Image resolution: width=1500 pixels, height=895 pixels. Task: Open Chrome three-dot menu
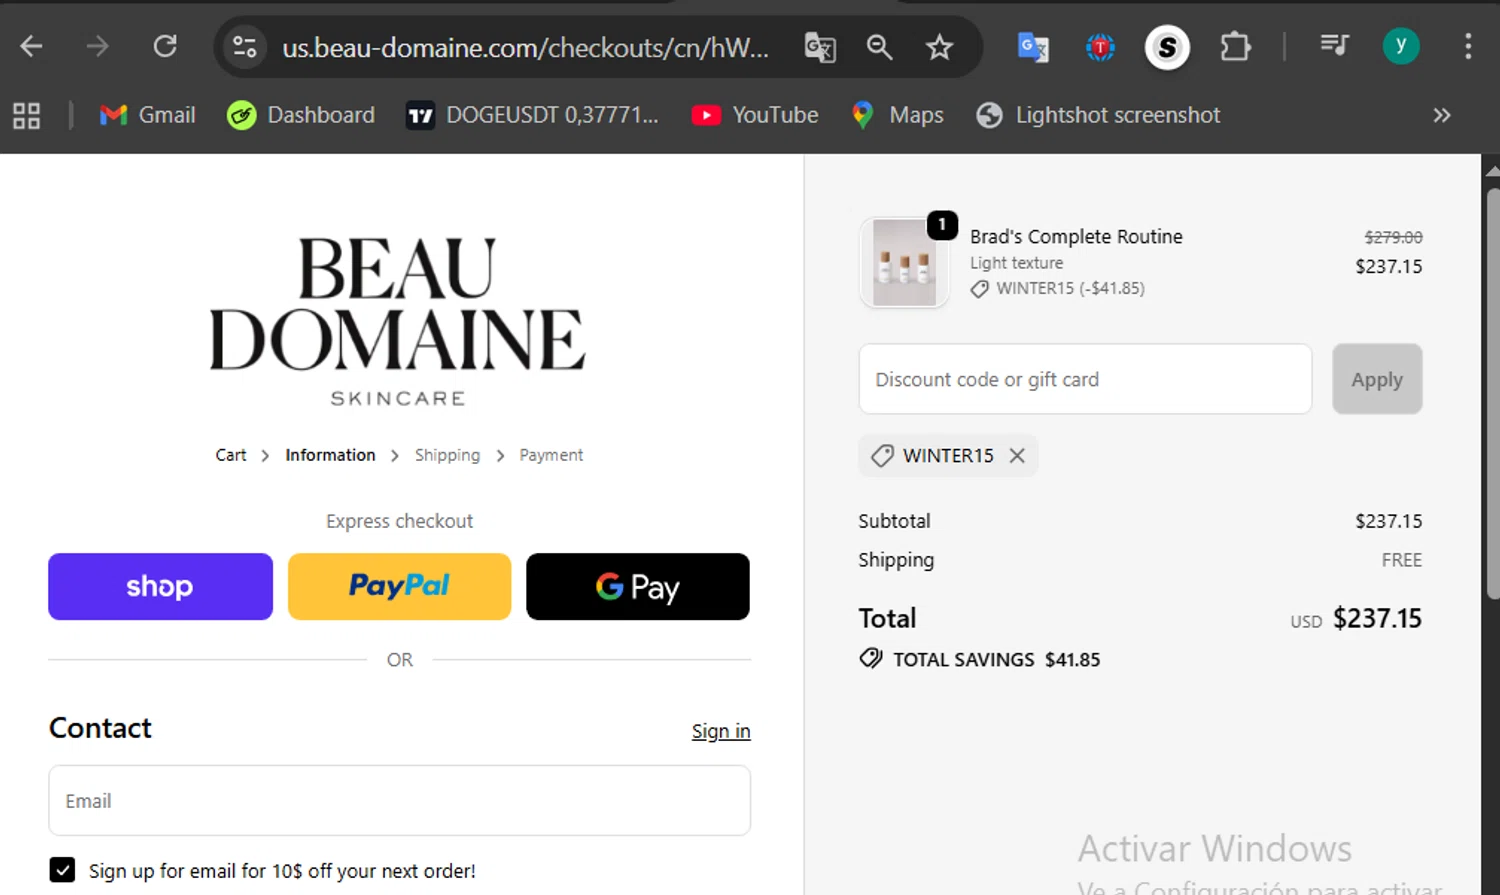click(x=1468, y=47)
